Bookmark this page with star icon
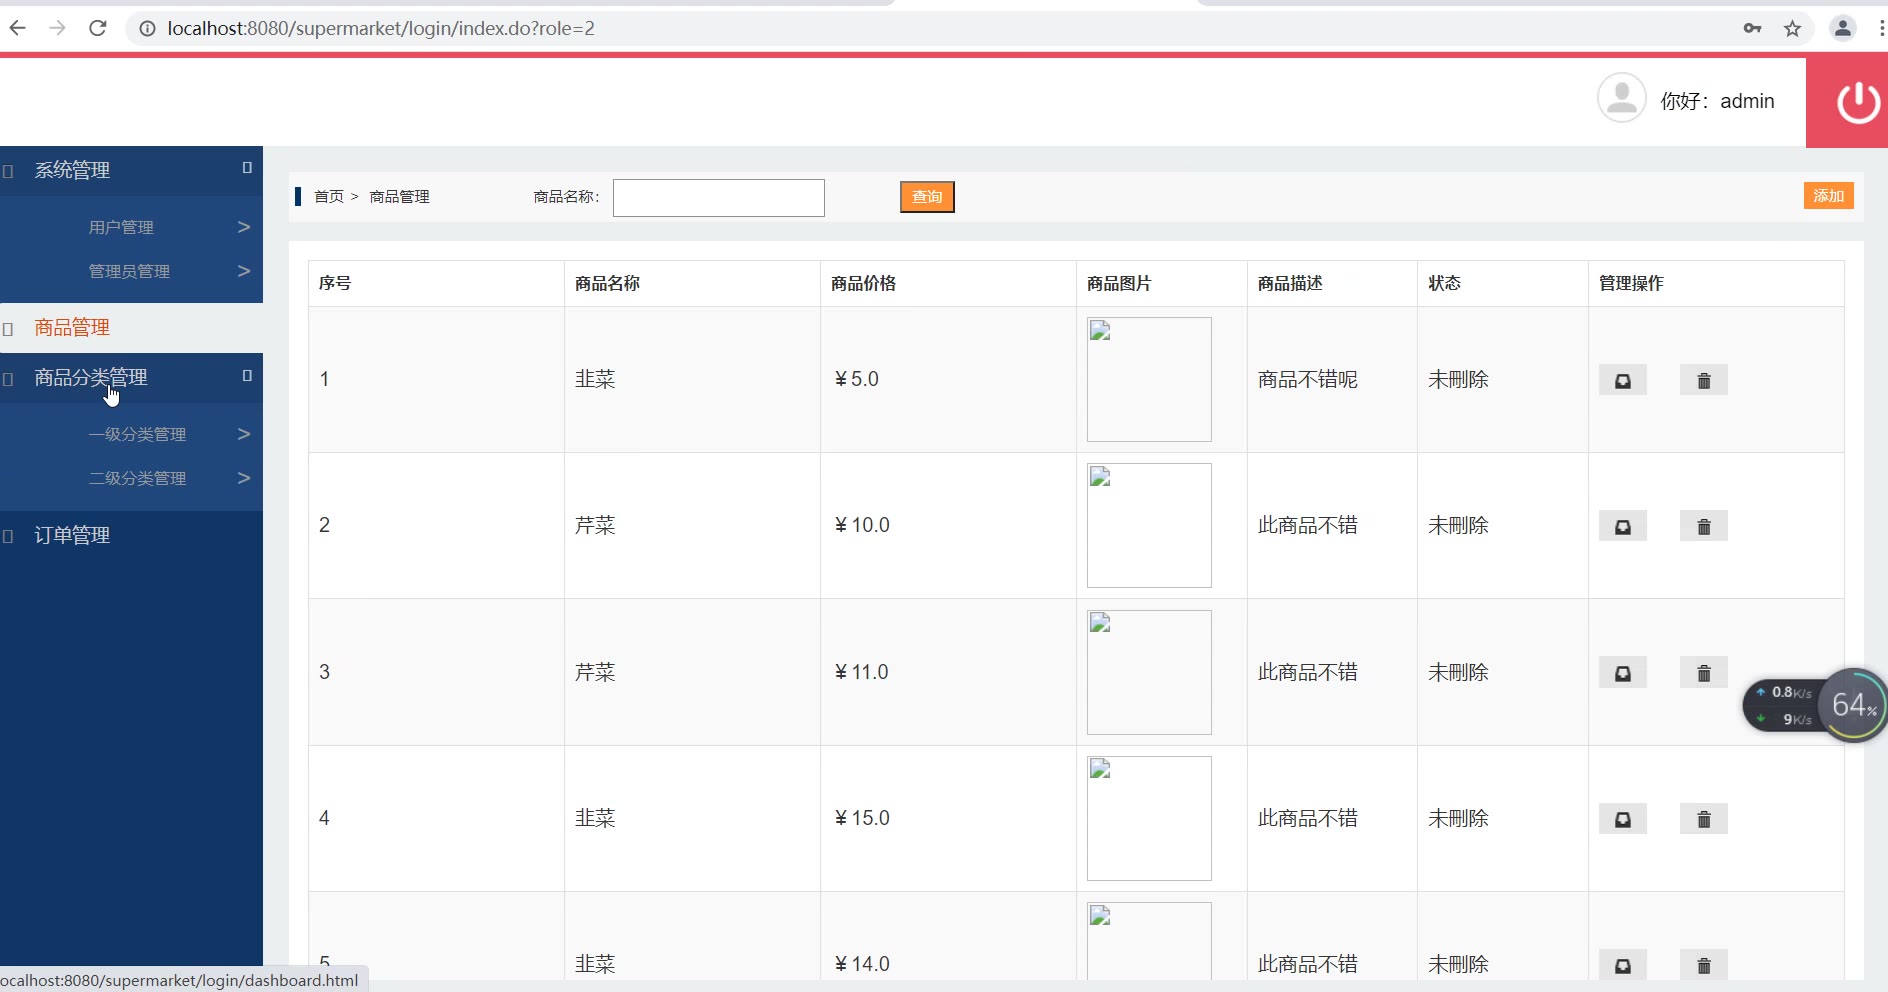The image size is (1888, 992). point(1792,28)
